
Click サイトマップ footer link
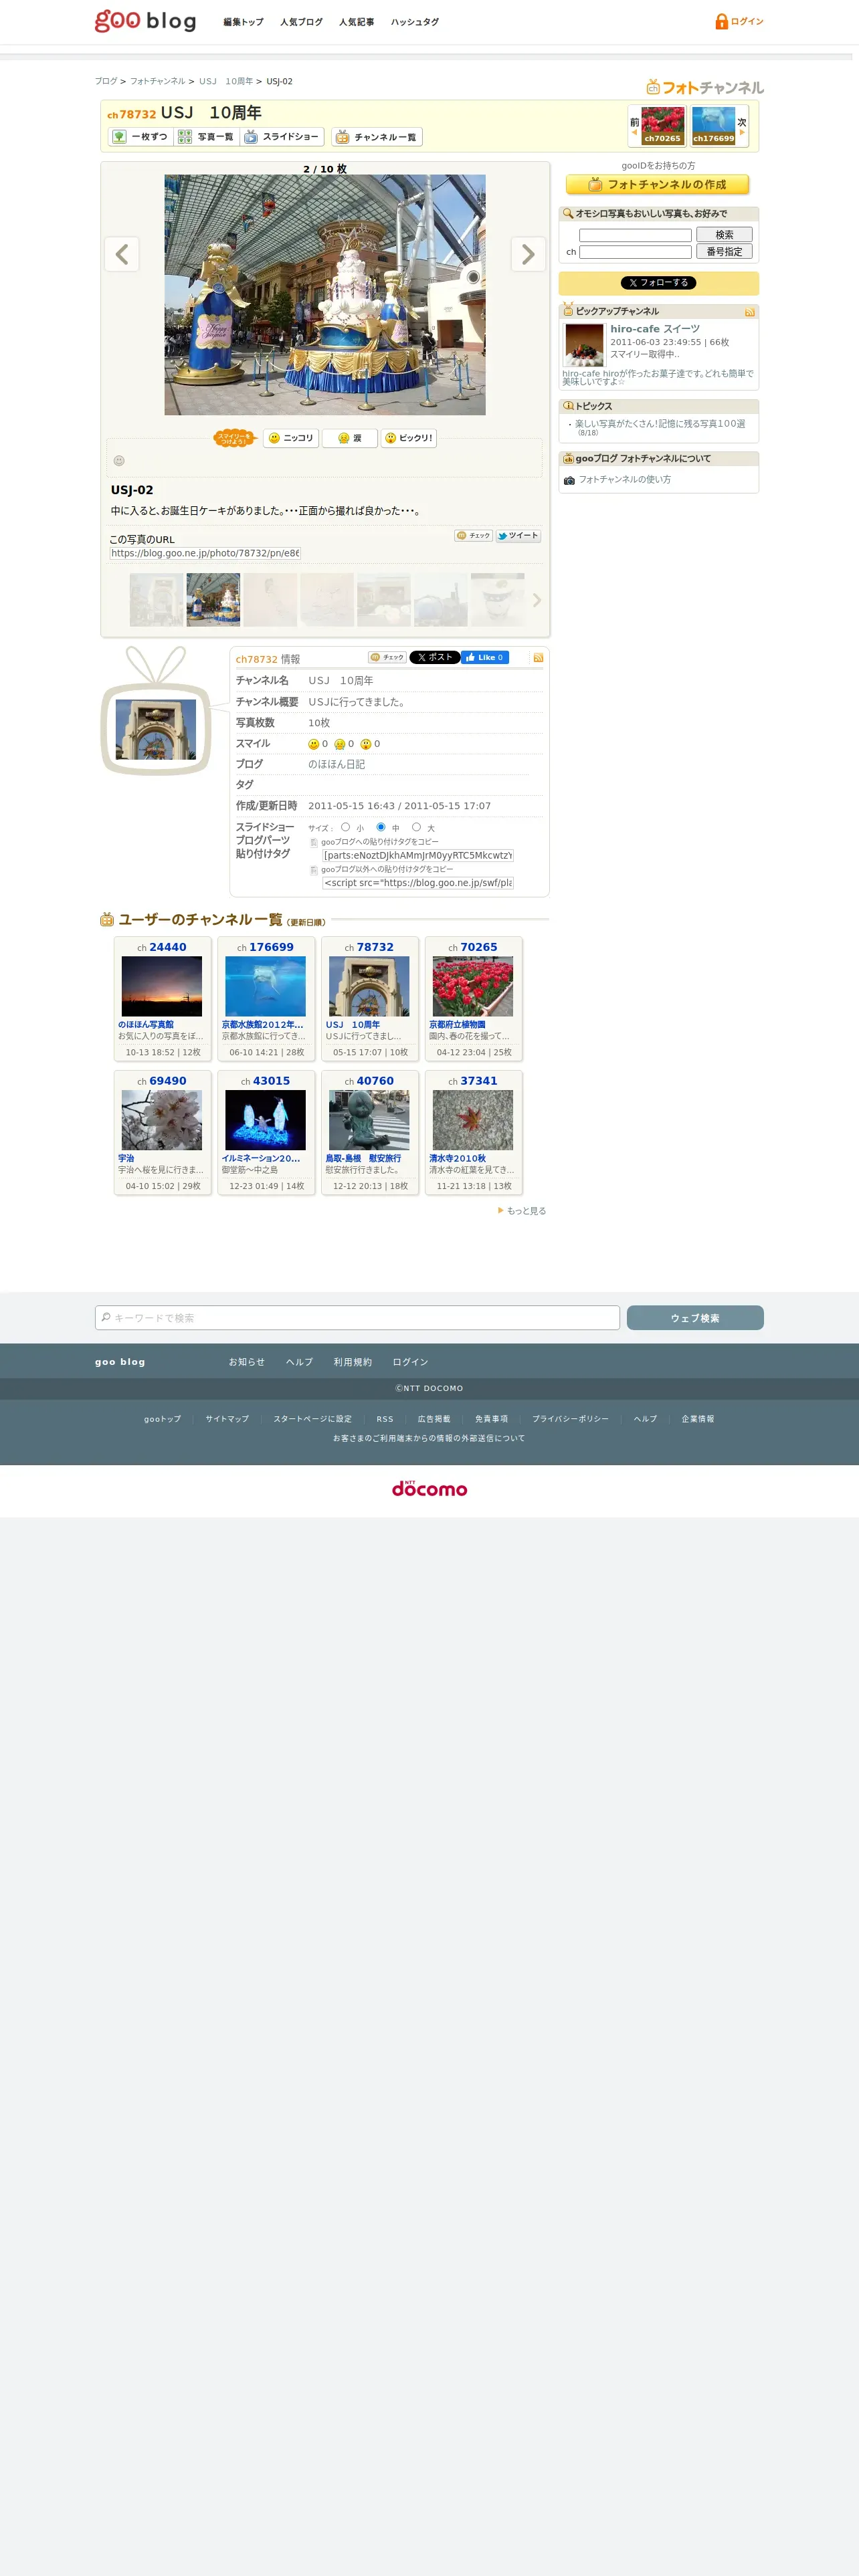click(x=227, y=1419)
